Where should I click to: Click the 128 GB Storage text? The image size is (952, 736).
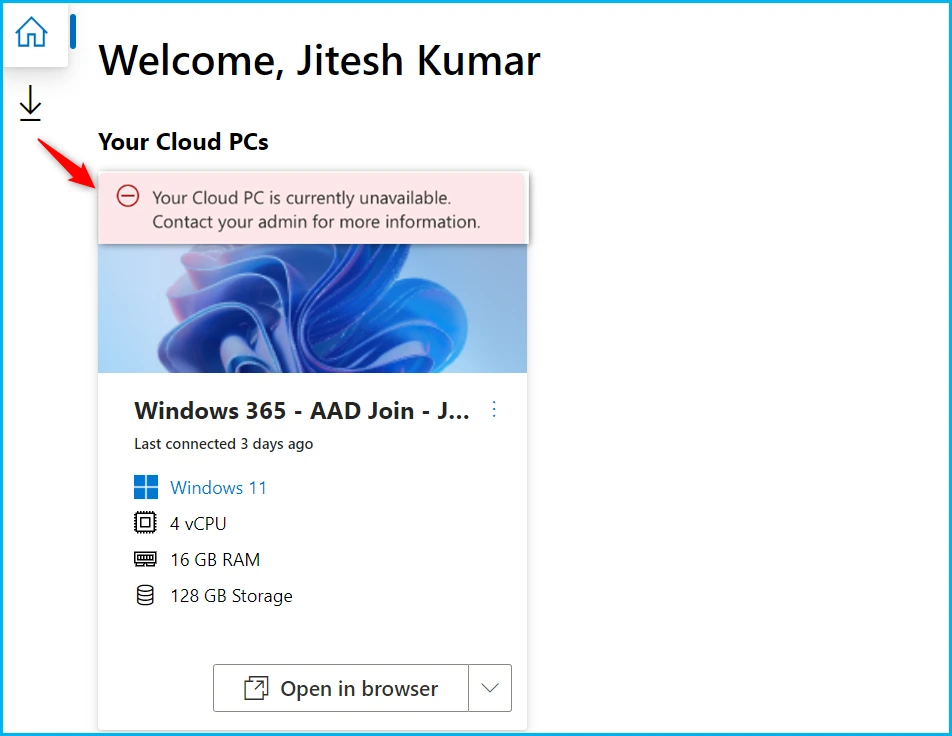231,596
